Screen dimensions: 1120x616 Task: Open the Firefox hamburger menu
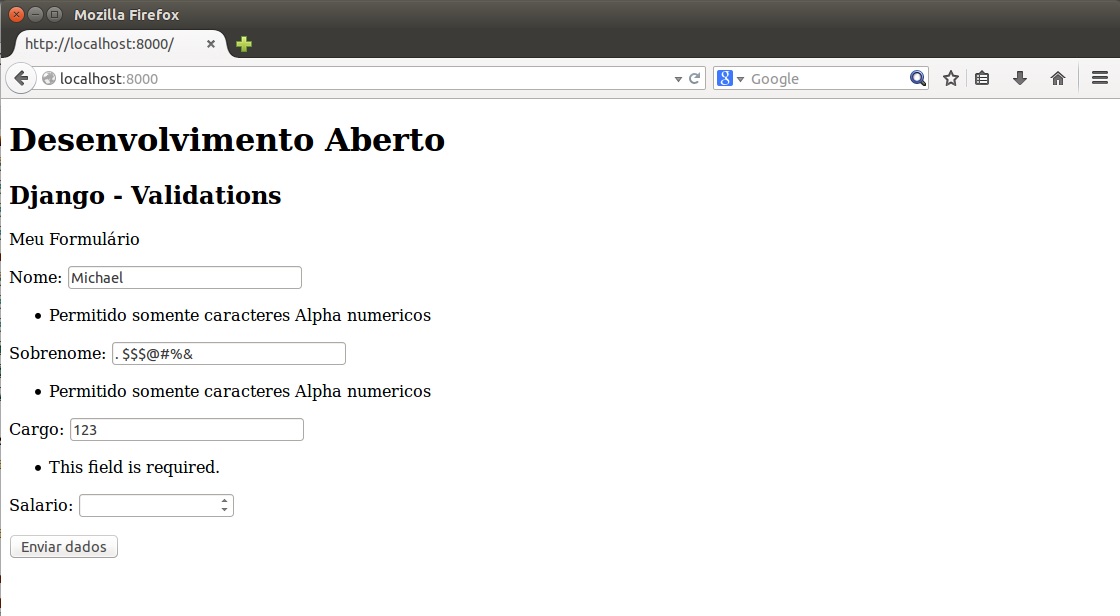tap(1099, 78)
